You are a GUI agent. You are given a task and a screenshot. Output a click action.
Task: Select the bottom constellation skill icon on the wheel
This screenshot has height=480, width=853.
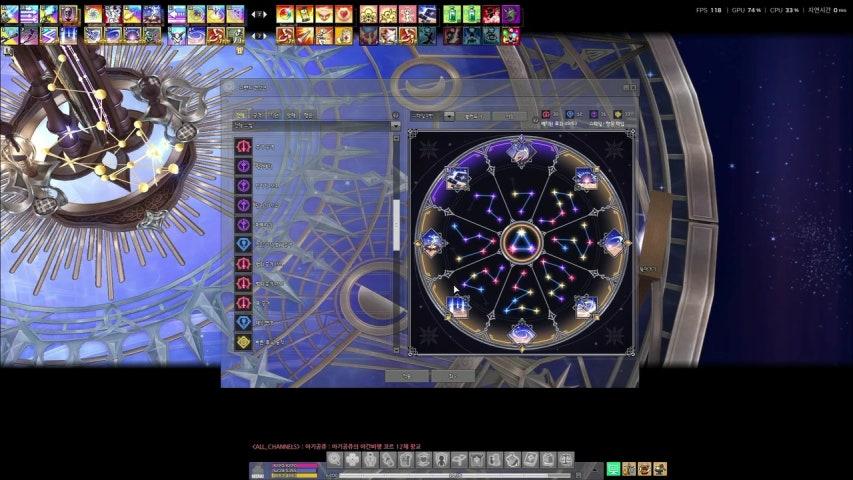pyautogui.click(x=521, y=333)
